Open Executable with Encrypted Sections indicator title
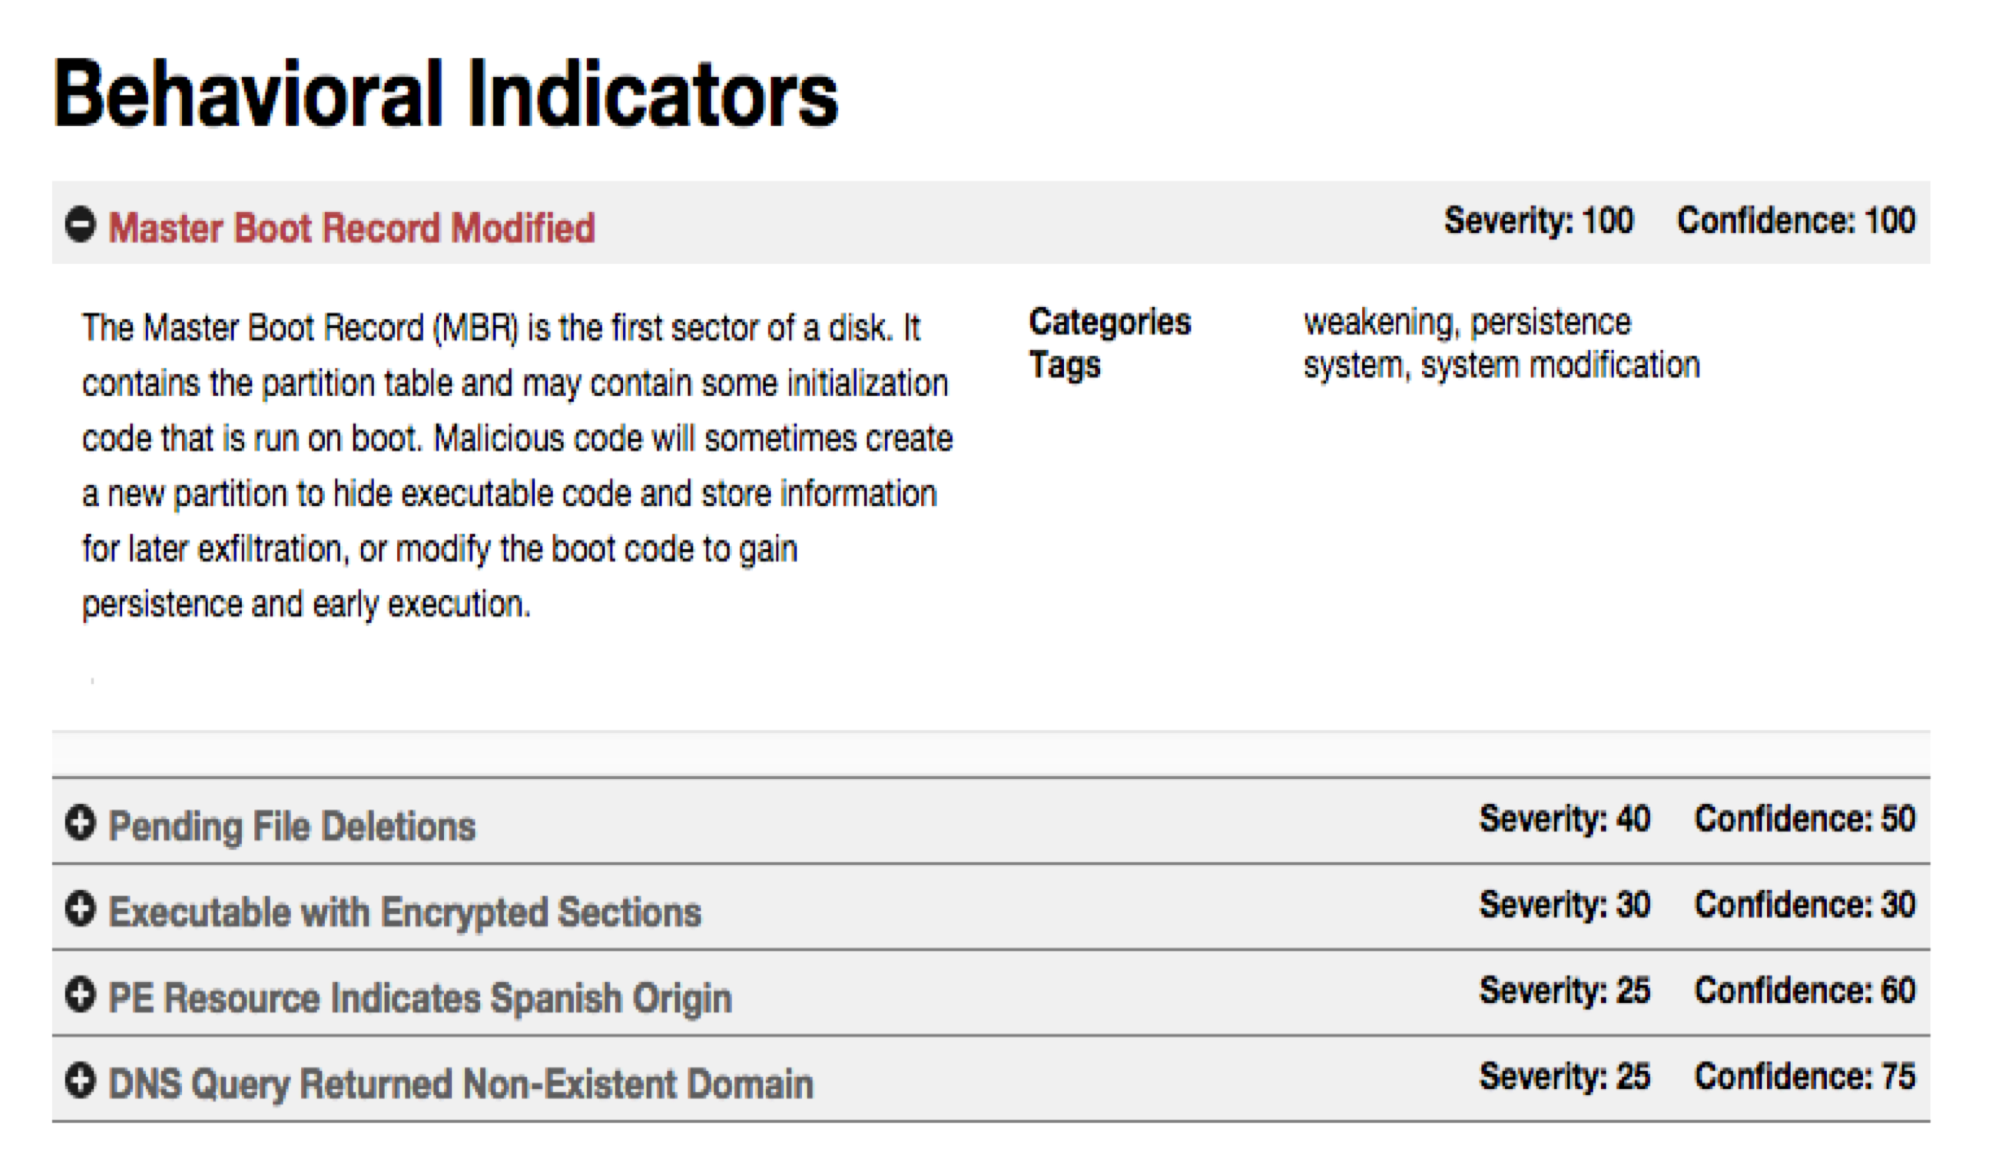Image resolution: width=2001 pixels, height=1169 pixels. point(405,912)
